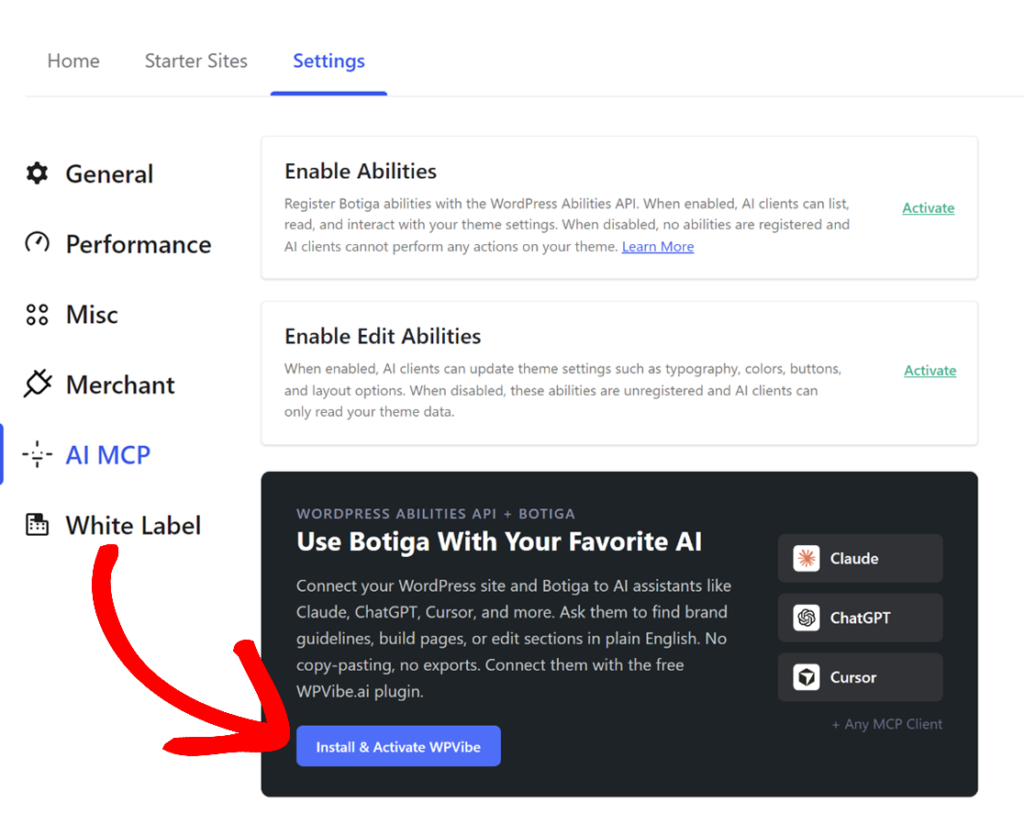Screen dimensions: 1024x825
Task: Click the Cursor cube logo icon
Action: 807,677
